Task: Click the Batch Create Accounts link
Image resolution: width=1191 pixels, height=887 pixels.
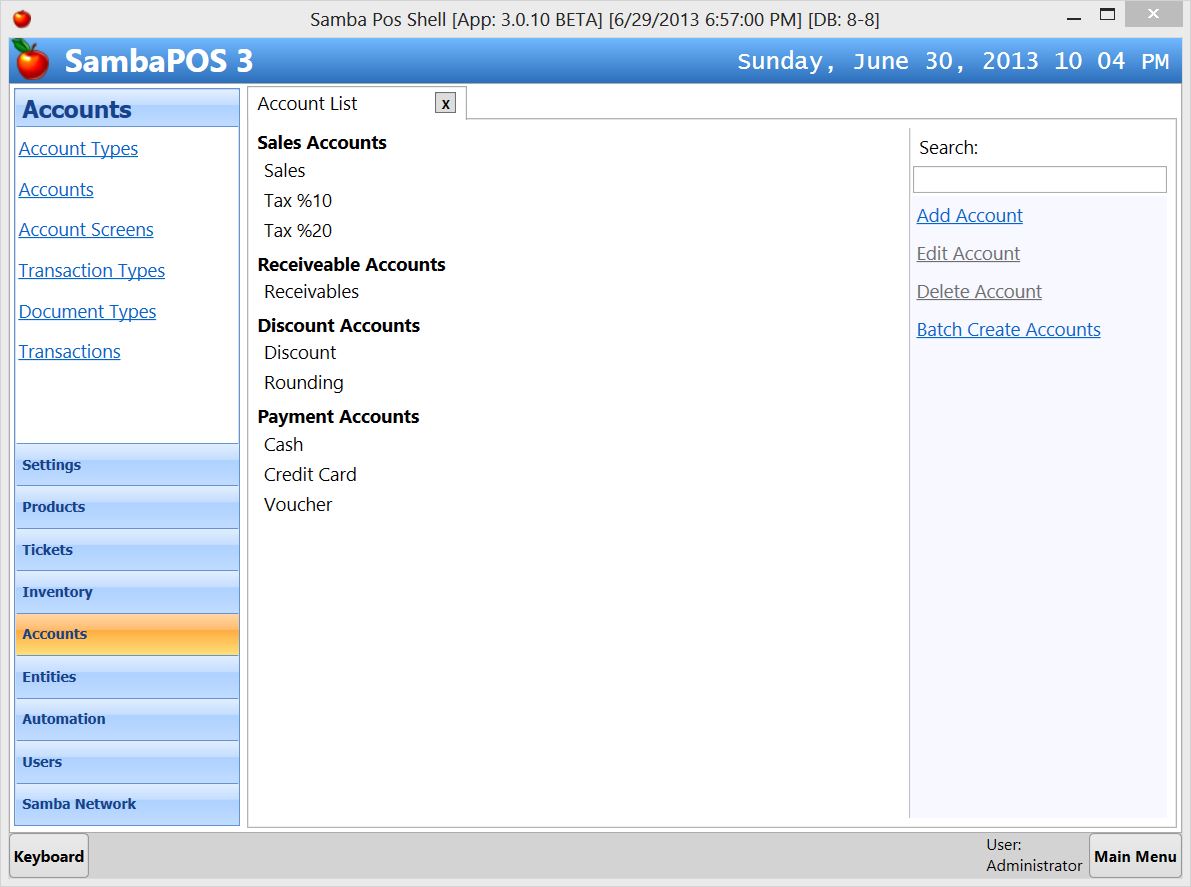Action: (1008, 329)
